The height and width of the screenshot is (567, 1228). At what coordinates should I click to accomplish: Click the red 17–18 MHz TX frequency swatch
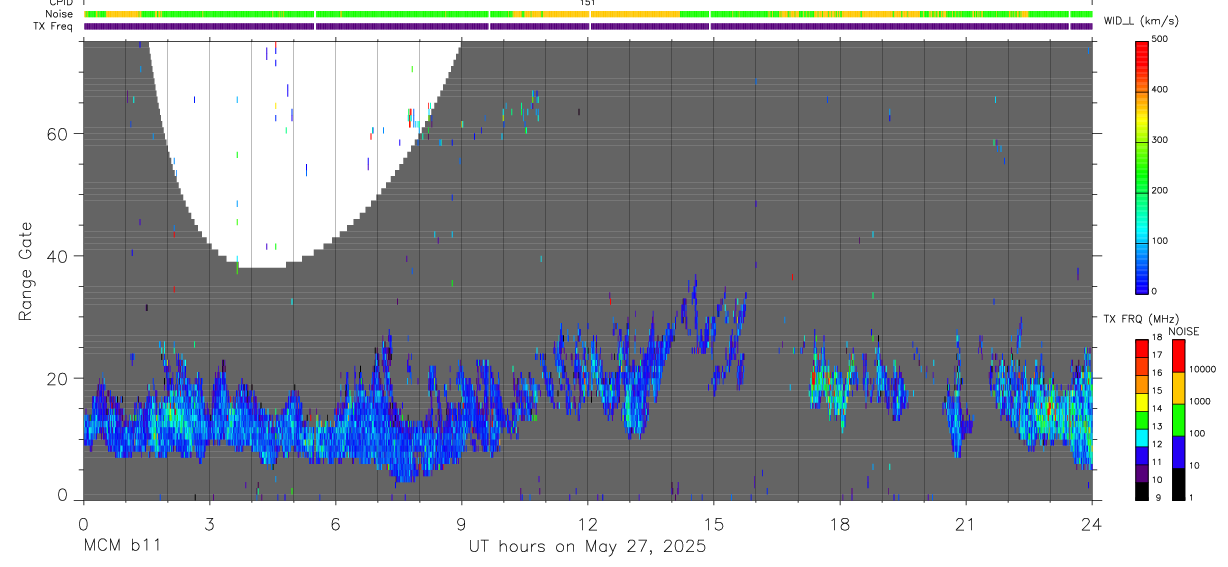(1143, 348)
